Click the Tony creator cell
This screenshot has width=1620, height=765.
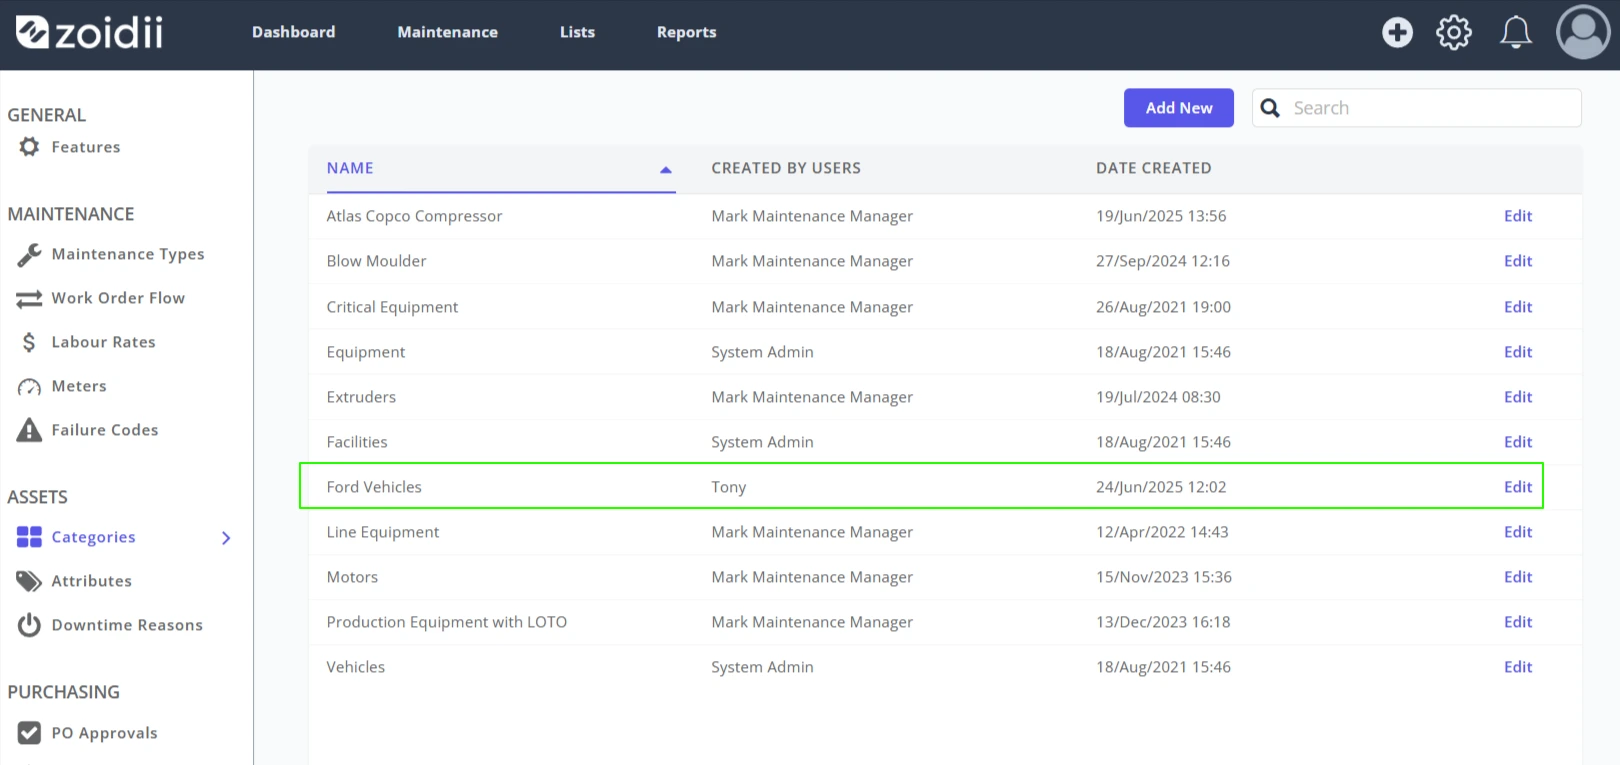[728, 488]
